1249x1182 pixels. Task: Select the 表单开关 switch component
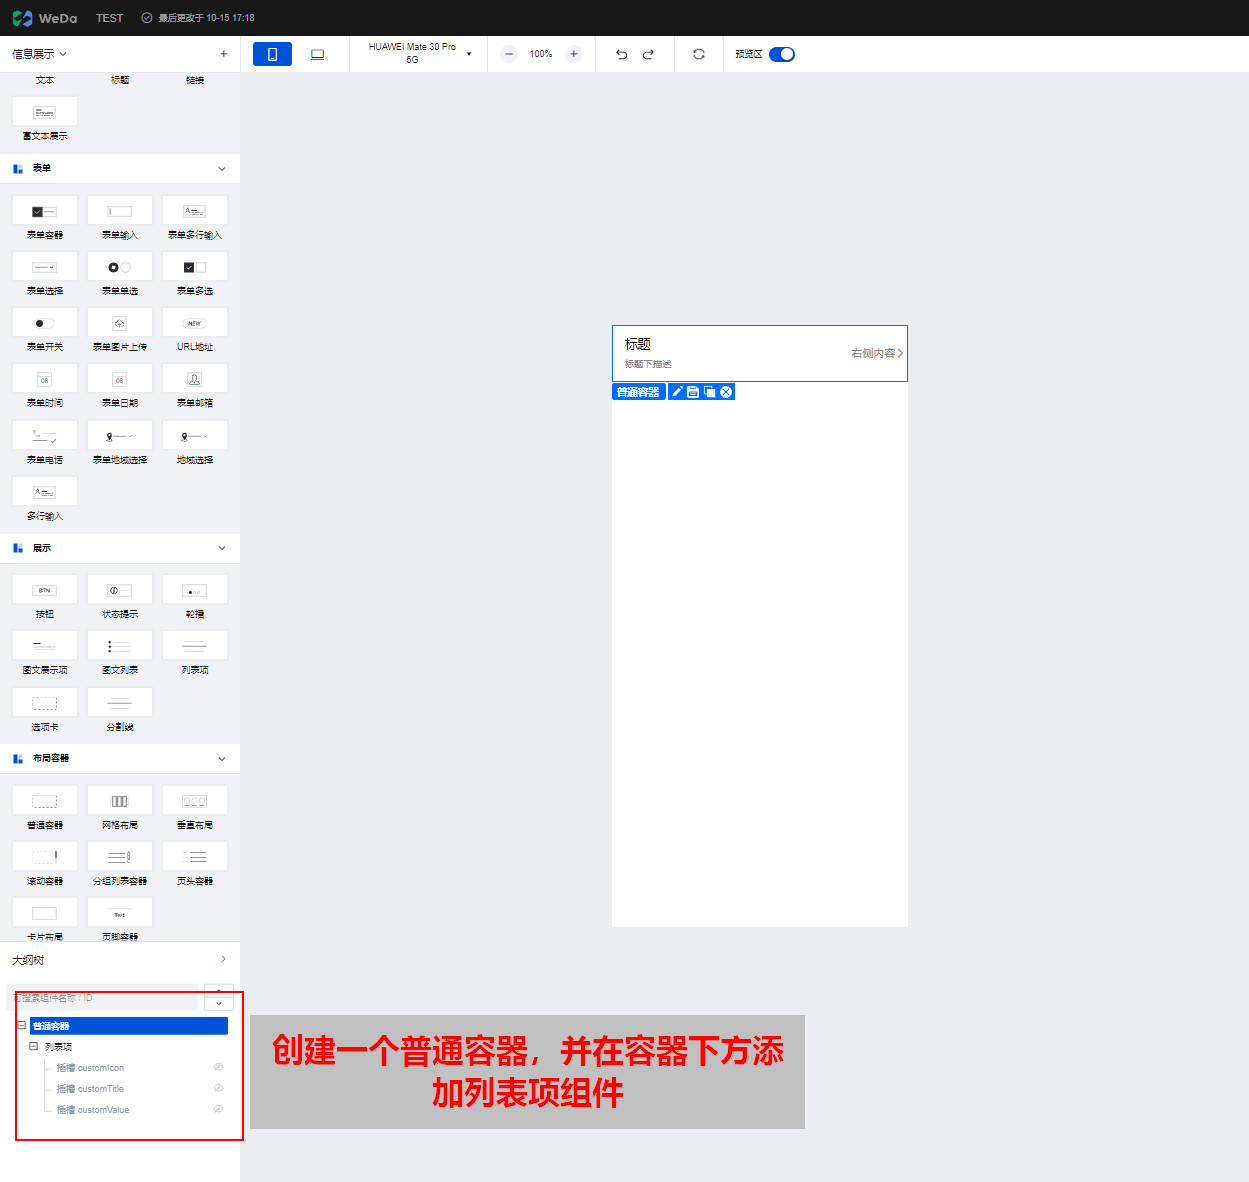pyautogui.click(x=45, y=323)
